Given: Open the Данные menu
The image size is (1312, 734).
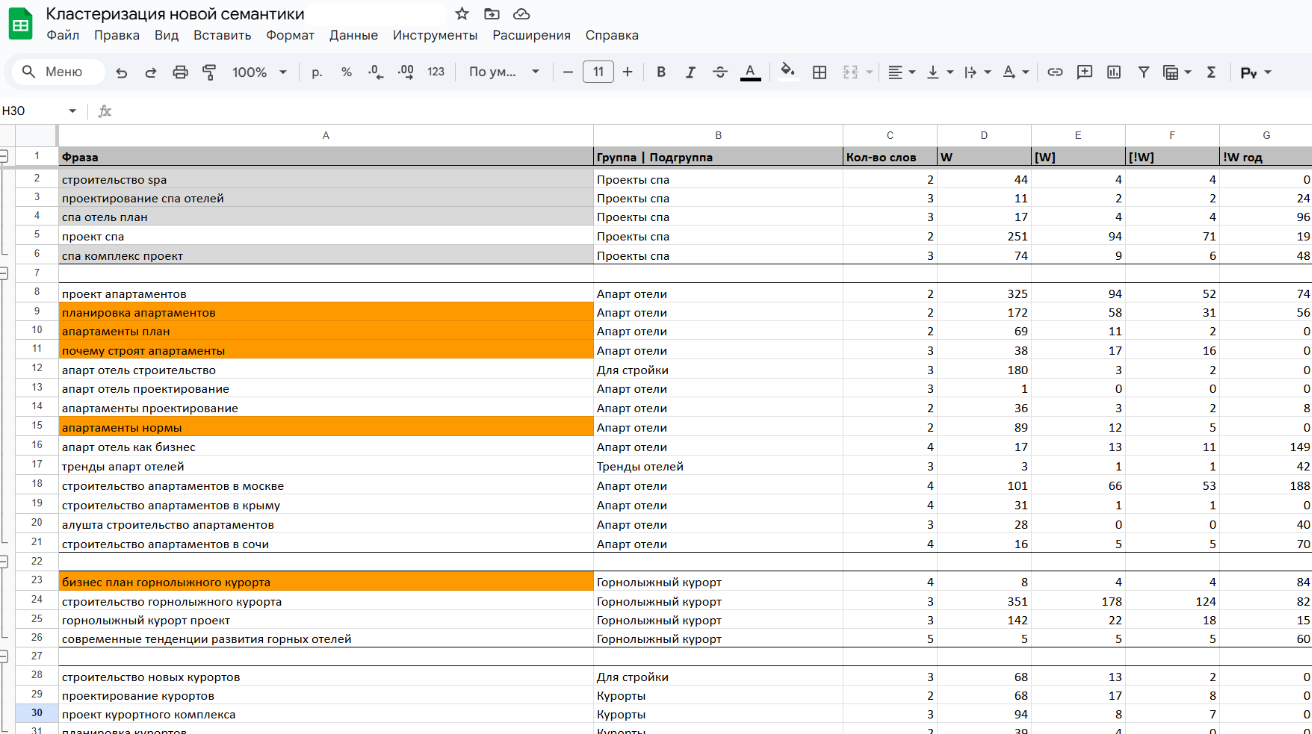Looking at the screenshot, I should [353, 35].
